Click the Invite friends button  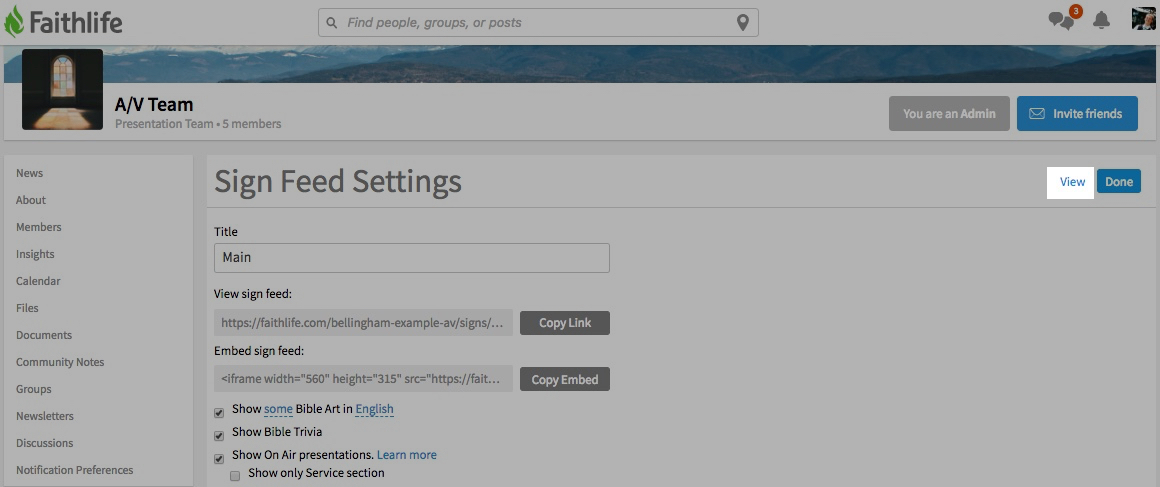coord(1077,113)
